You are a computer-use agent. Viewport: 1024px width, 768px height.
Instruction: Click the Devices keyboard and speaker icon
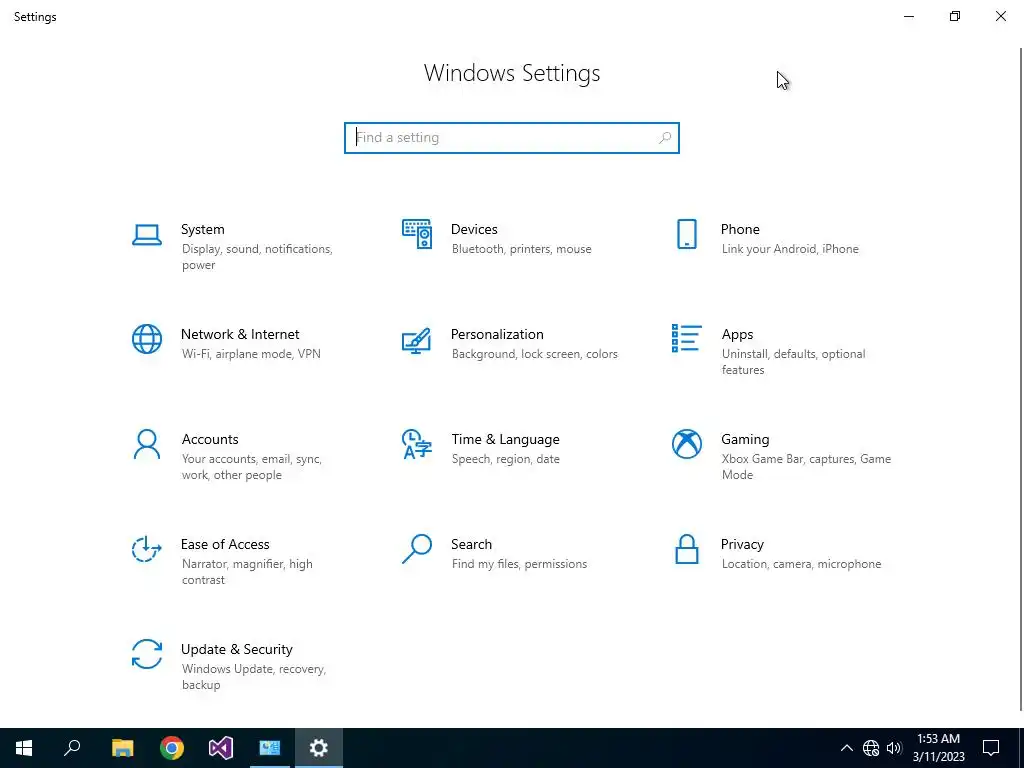417,234
